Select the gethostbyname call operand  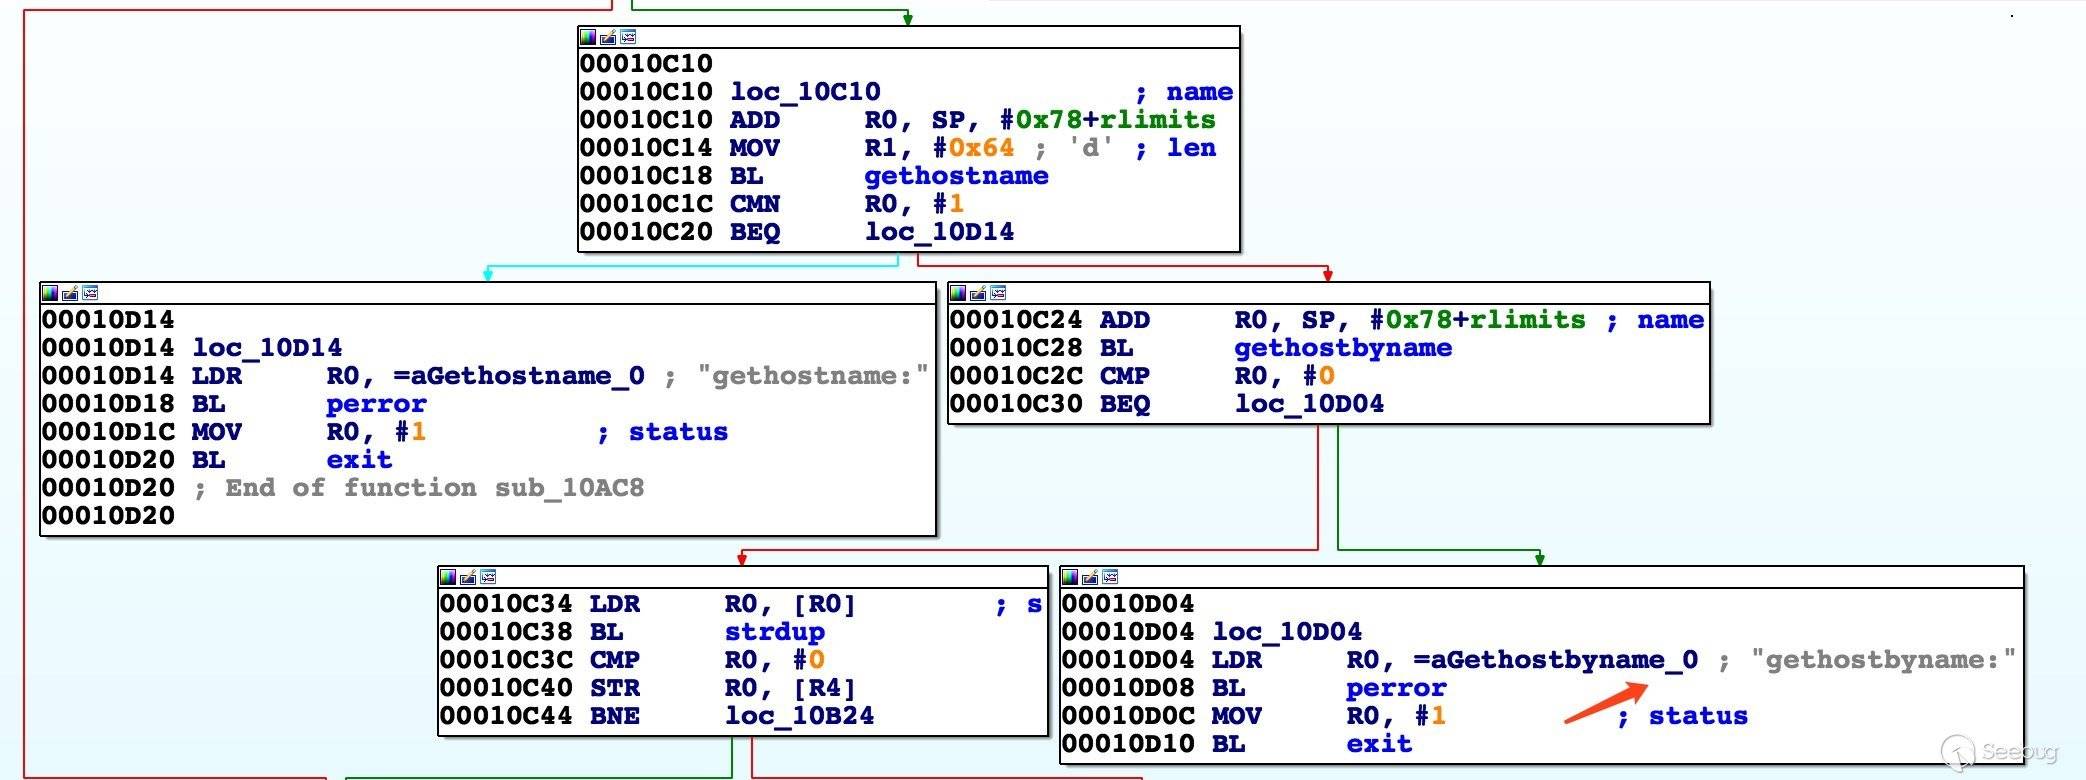[x=1343, y=348]
